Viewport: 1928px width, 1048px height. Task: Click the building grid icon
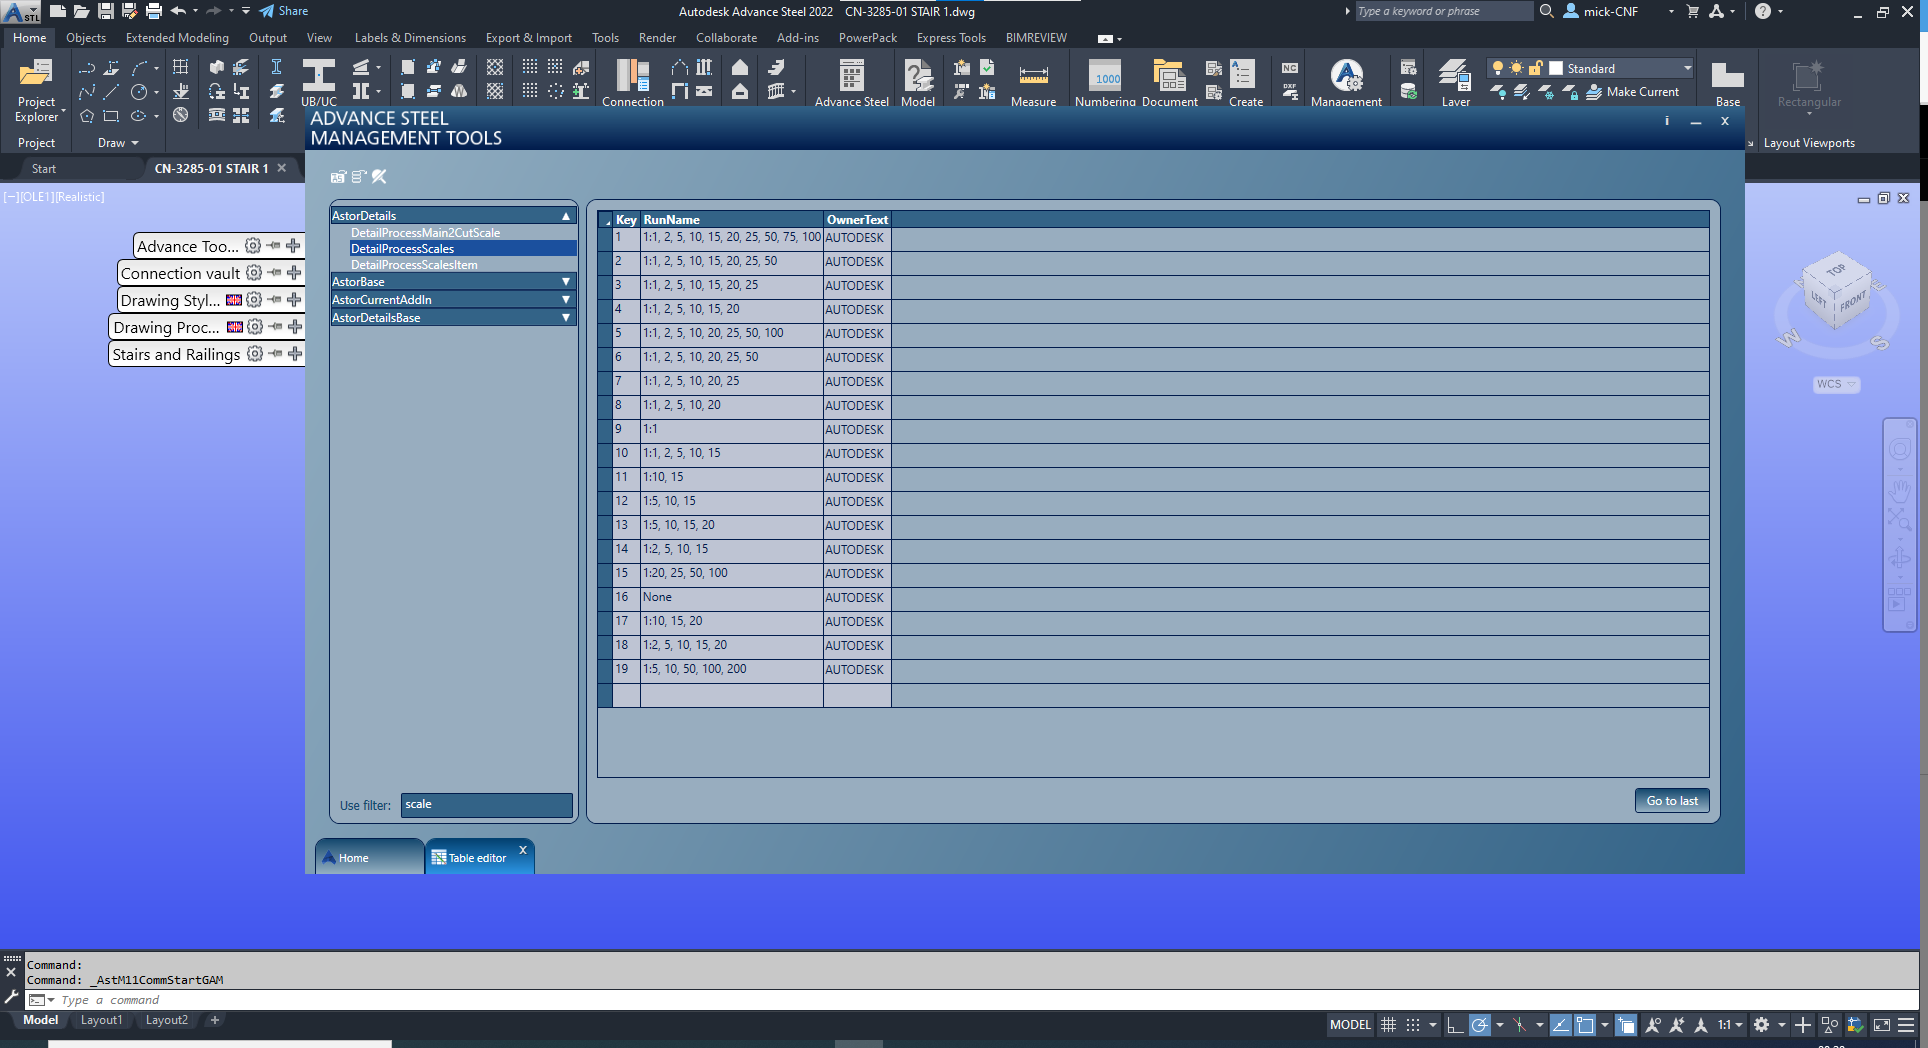tap(180, 67)
